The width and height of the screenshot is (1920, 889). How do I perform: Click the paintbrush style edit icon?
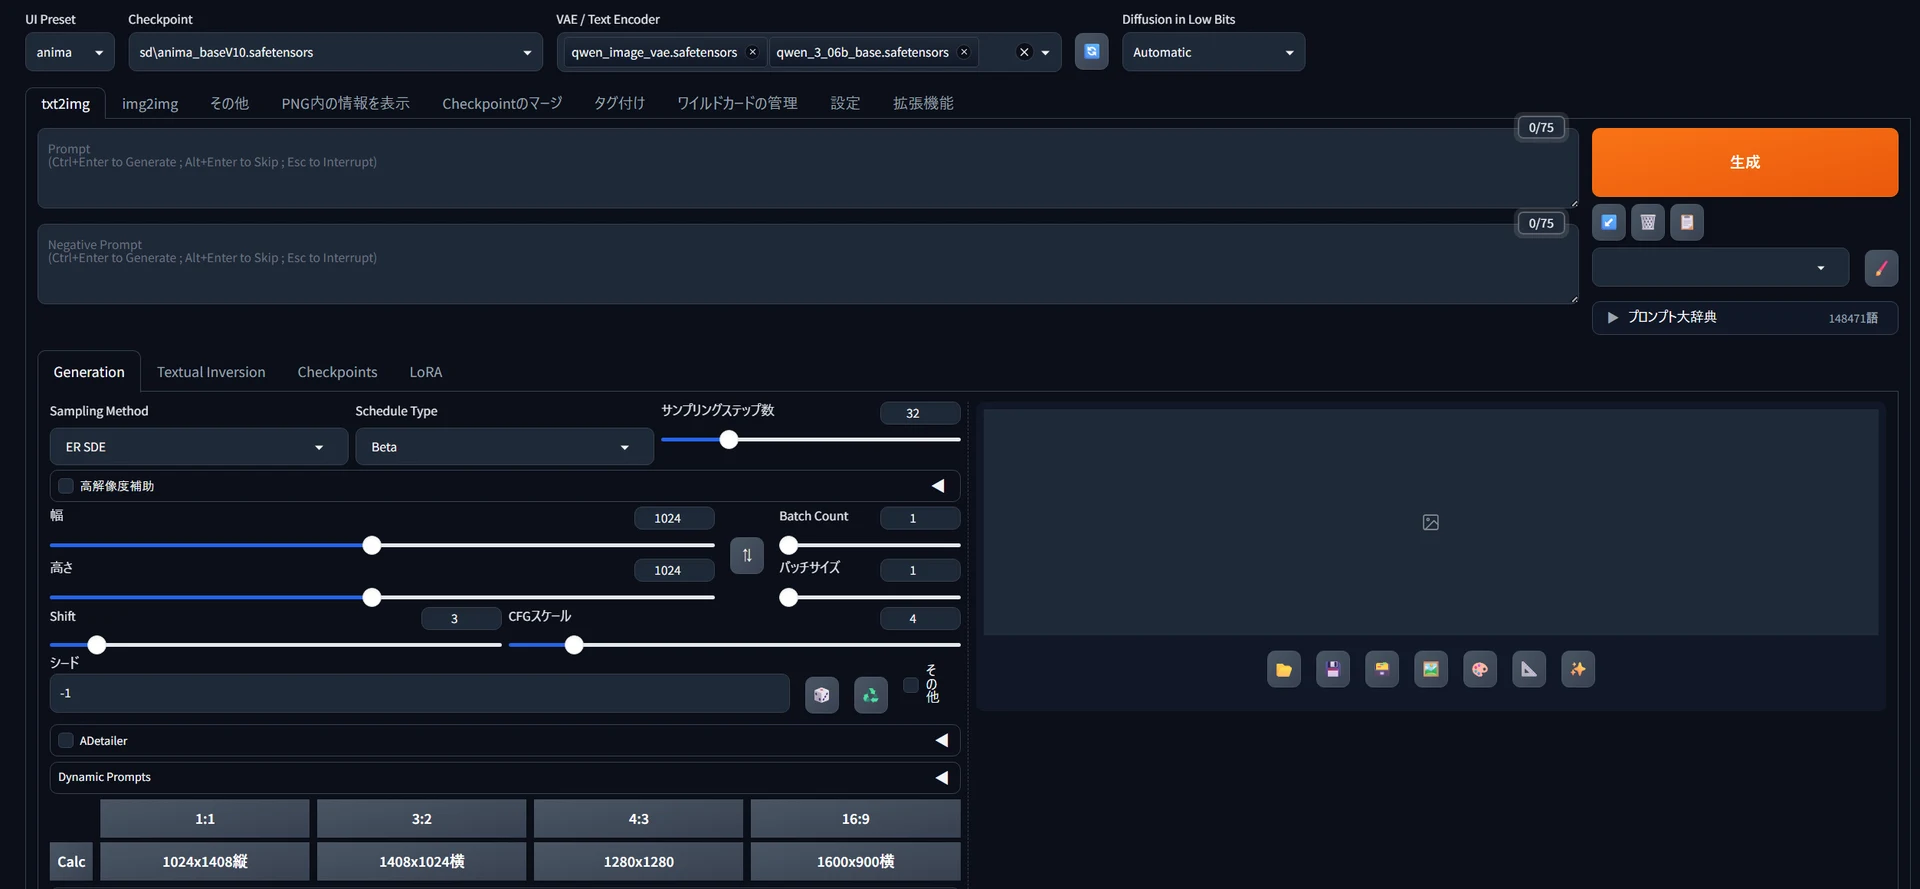click(1881, 268)
